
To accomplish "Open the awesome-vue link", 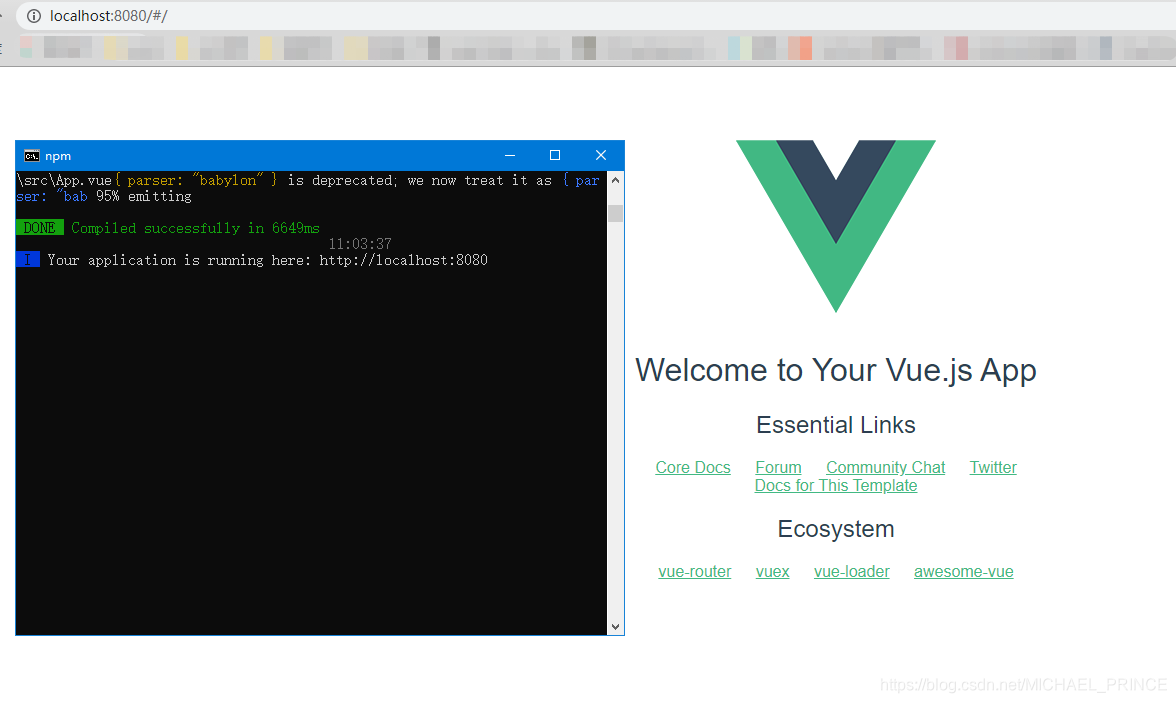I will (963, 572).
